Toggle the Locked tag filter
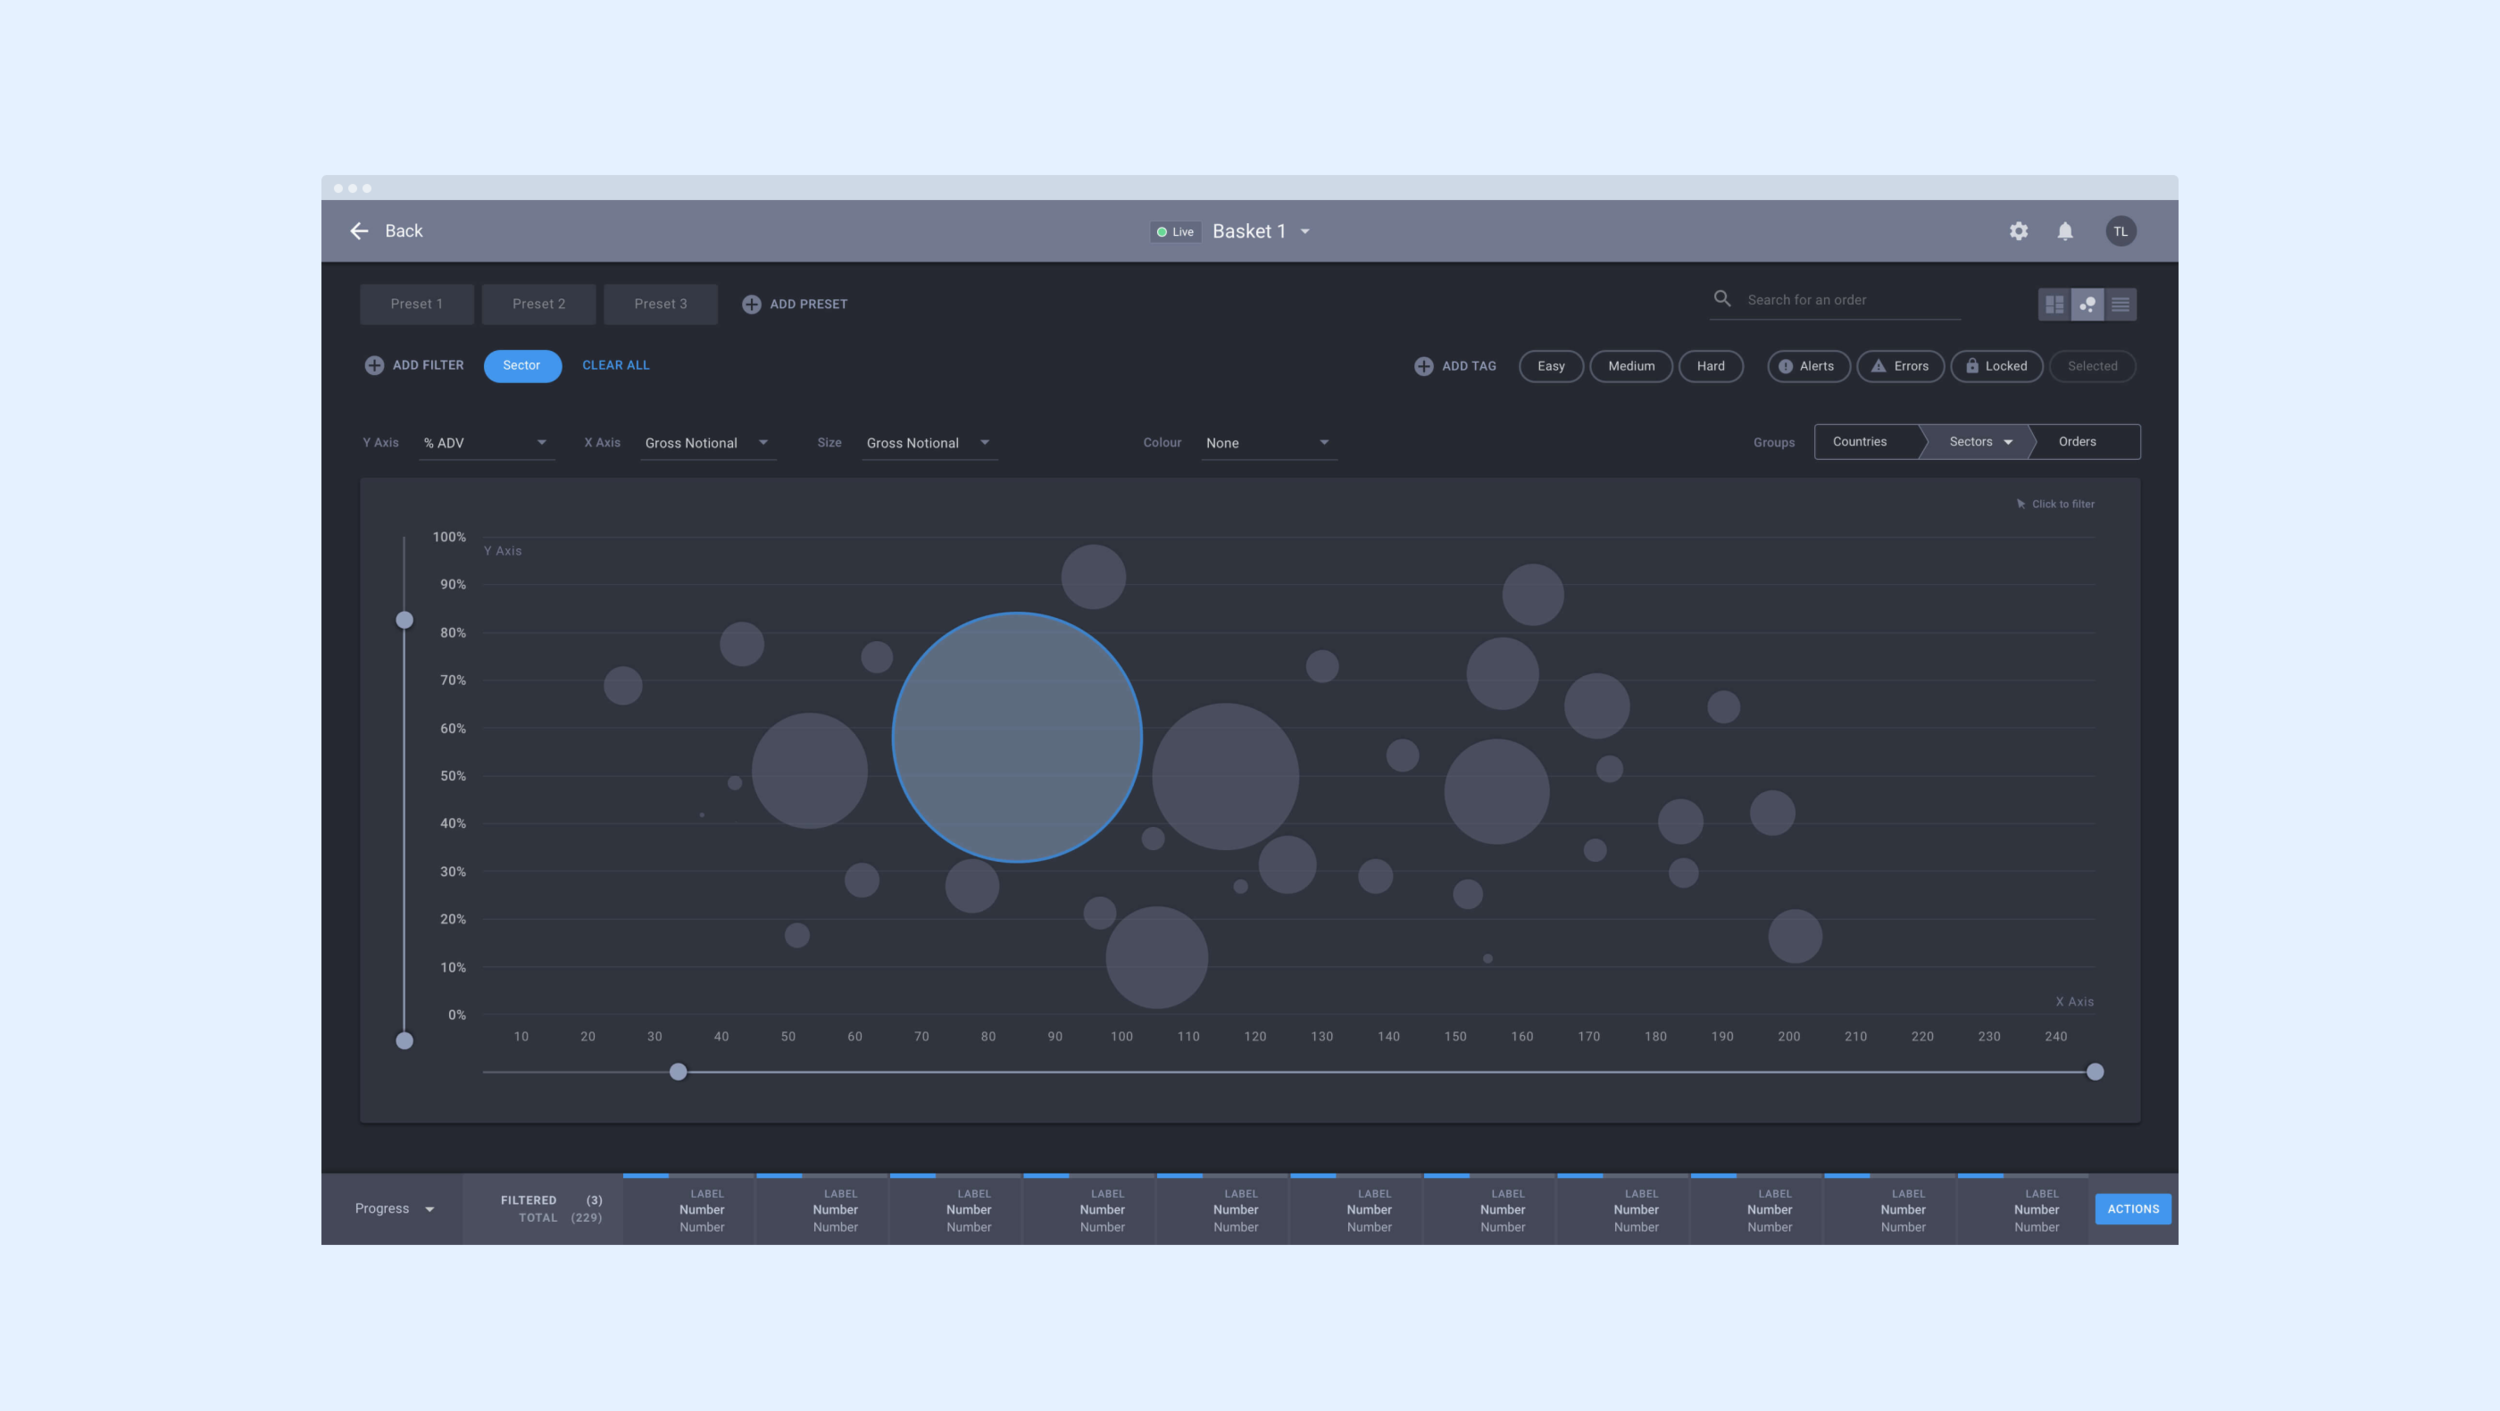This screenshot has width=2500, height=1411. click(x=1996, y=366)
